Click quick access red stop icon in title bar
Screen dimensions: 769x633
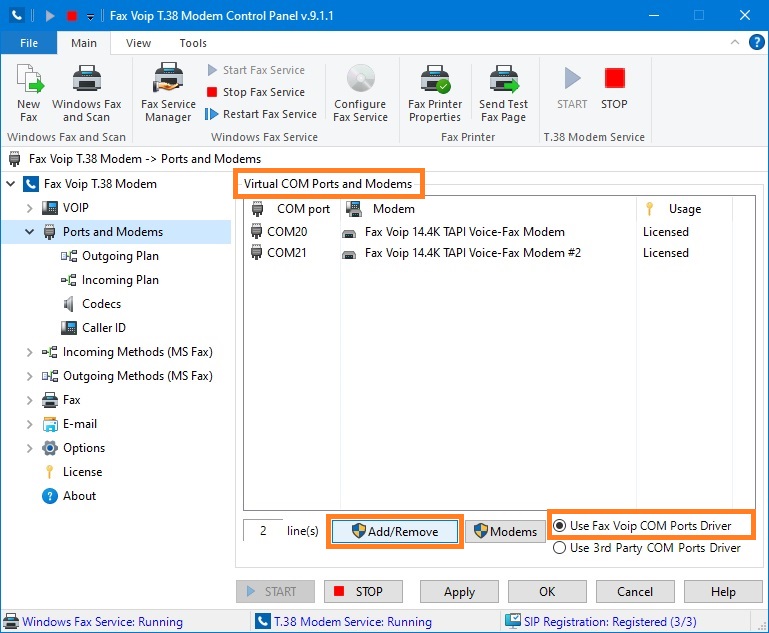point(72,16)
